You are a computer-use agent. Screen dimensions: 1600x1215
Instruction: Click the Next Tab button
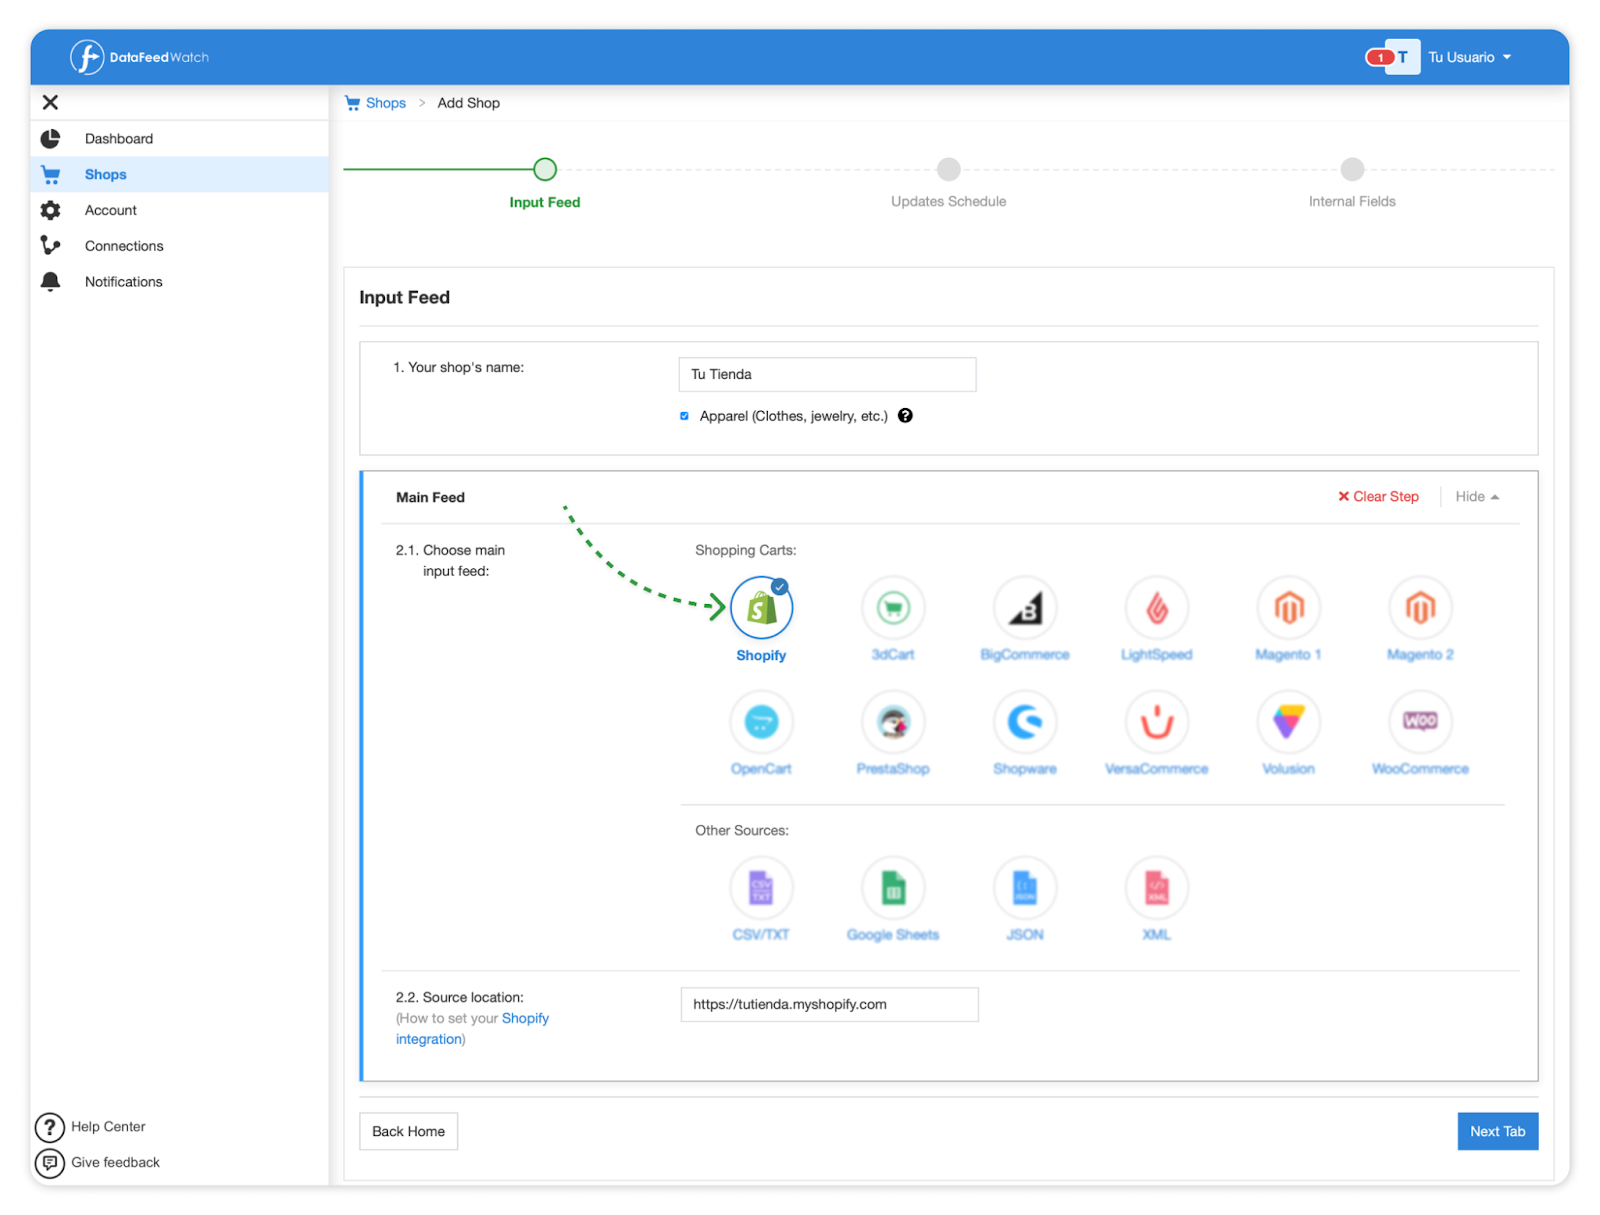1497,1132
